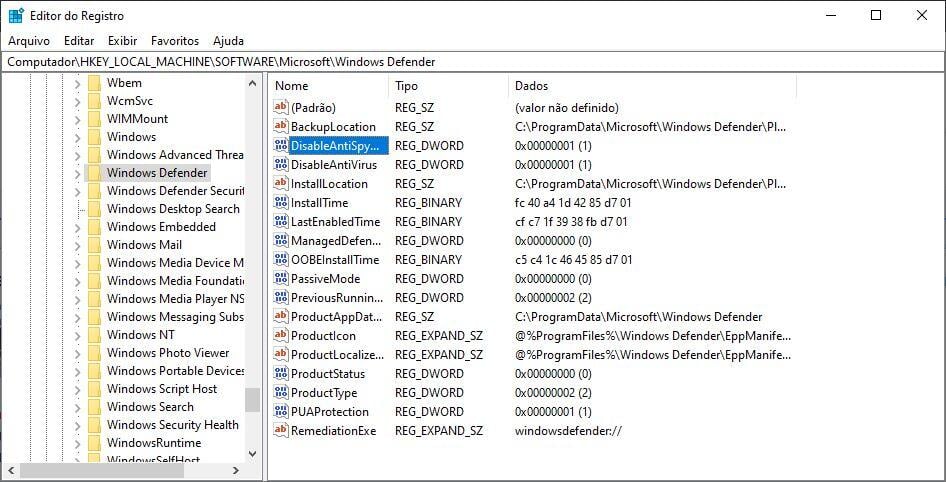Click the LastEnabledTime binary icon
Screen dimensions: 946x482
(281, 221)
